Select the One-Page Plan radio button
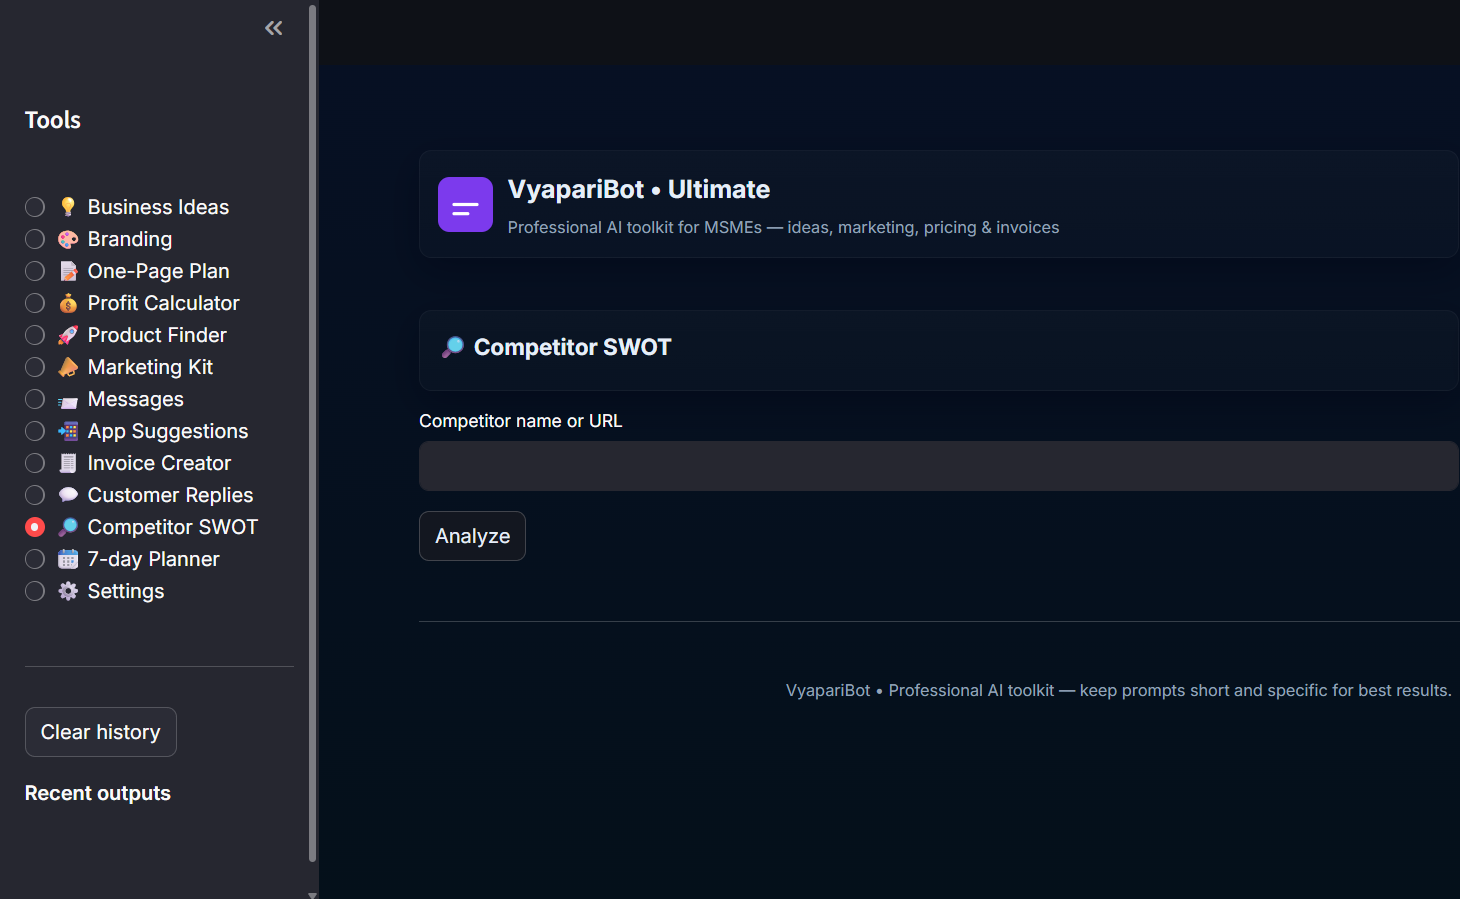The image size is (1460, 899). pyautogui.click(x=35, y=271)
